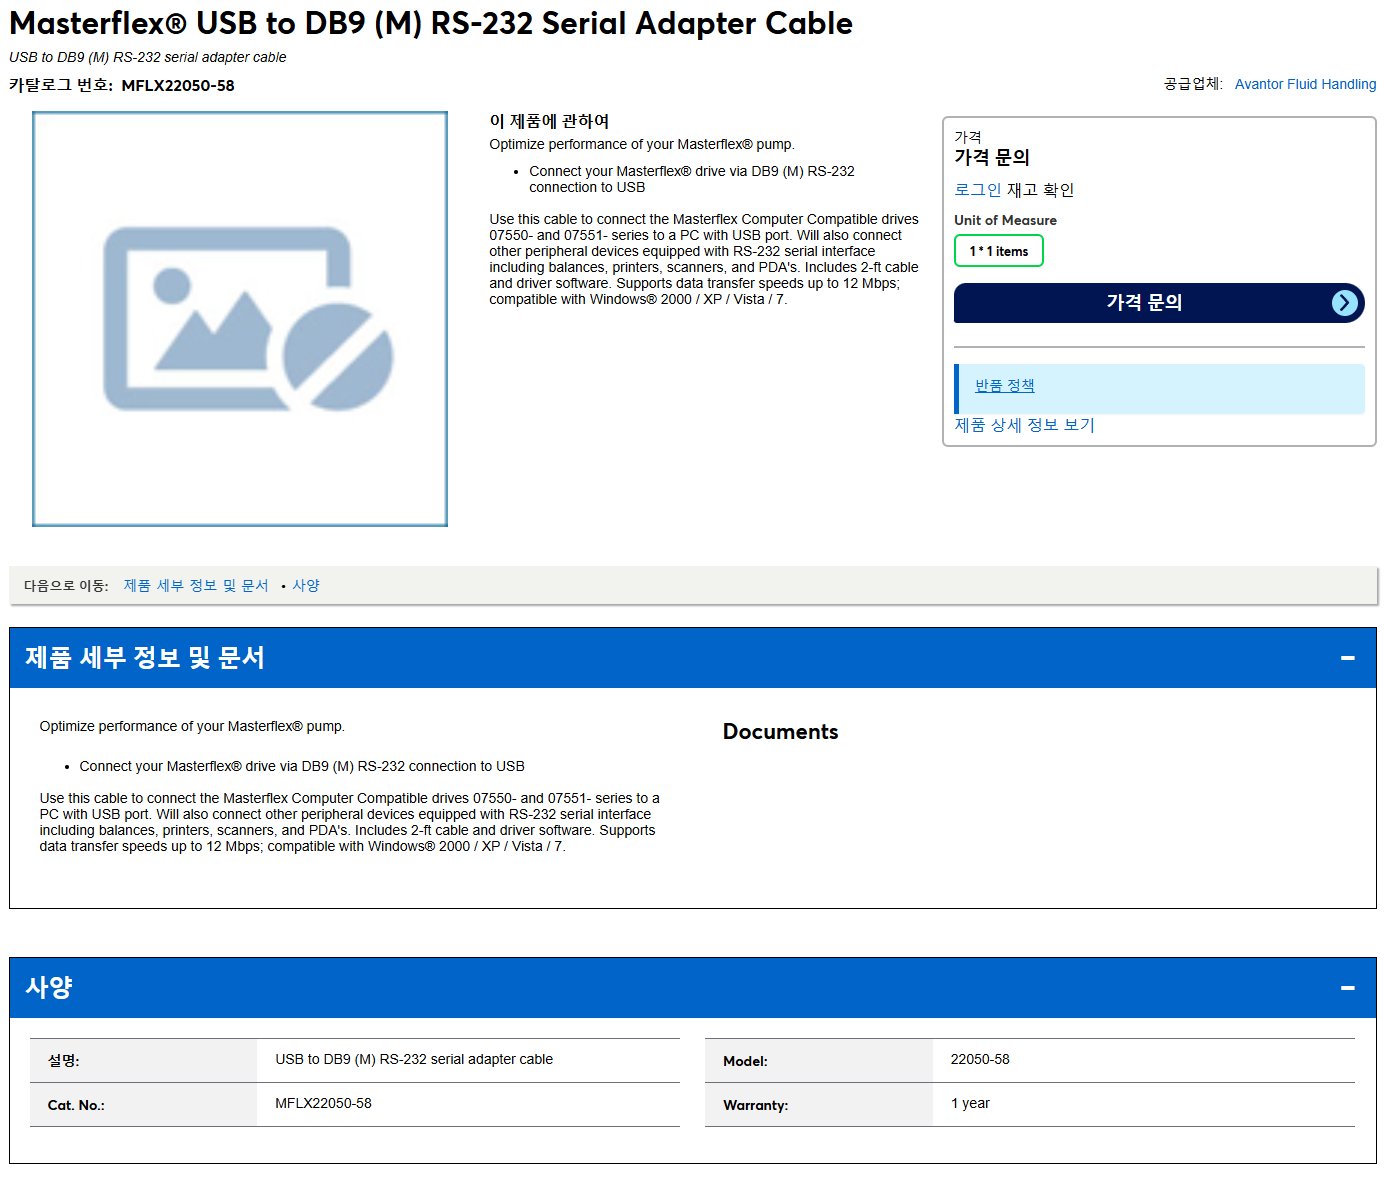
Task: Click the Unit of Measure label
Action: click(1005, 220)
